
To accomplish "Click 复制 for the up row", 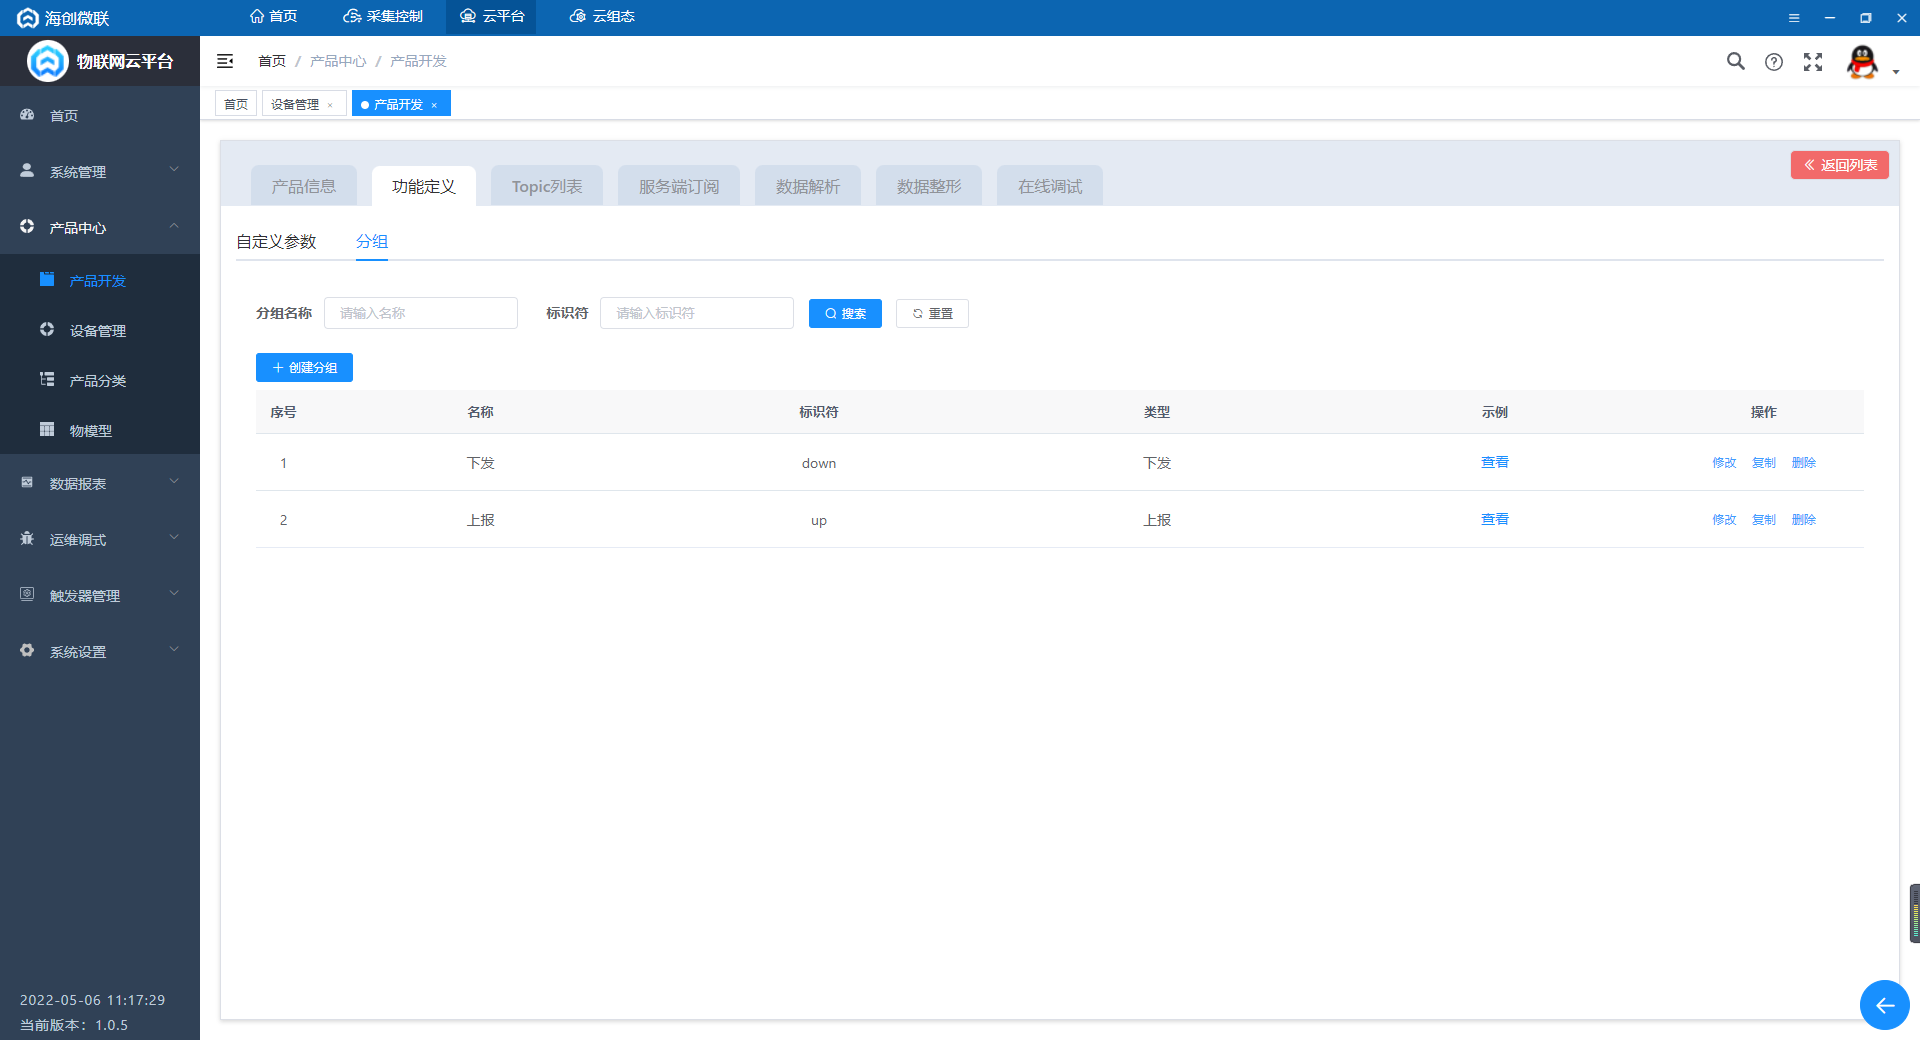I will (1764, 520).
